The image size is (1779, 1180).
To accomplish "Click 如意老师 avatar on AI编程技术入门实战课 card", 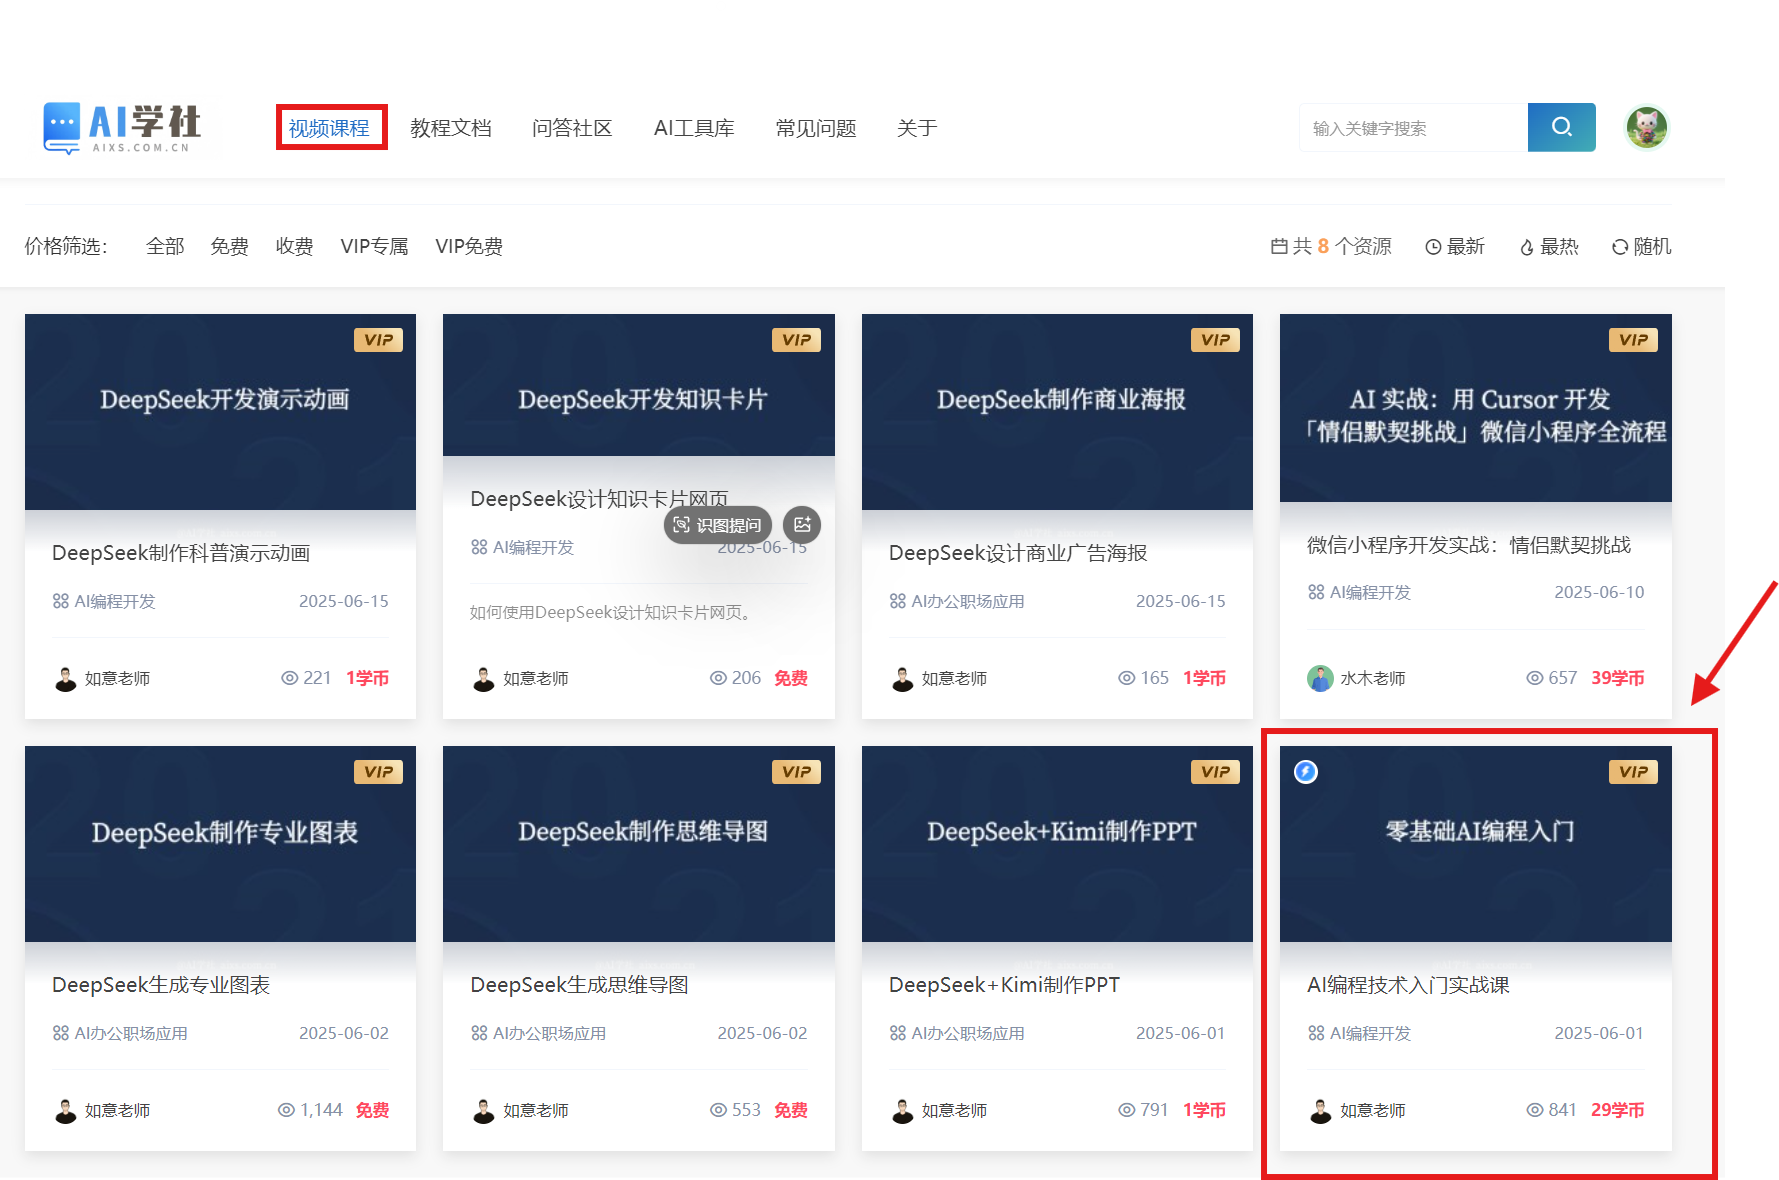I will [1320, 1110].
